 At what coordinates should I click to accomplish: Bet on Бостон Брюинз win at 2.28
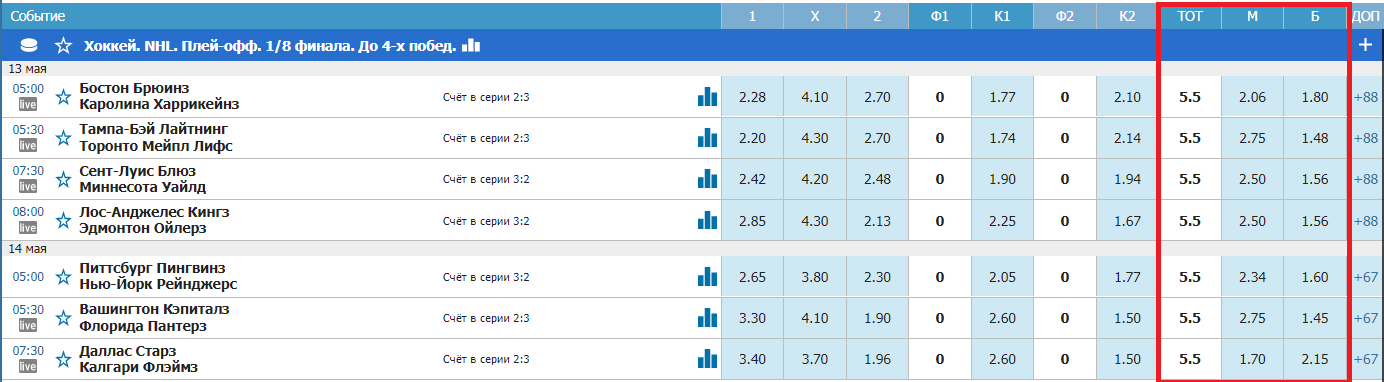click(752, 97)
